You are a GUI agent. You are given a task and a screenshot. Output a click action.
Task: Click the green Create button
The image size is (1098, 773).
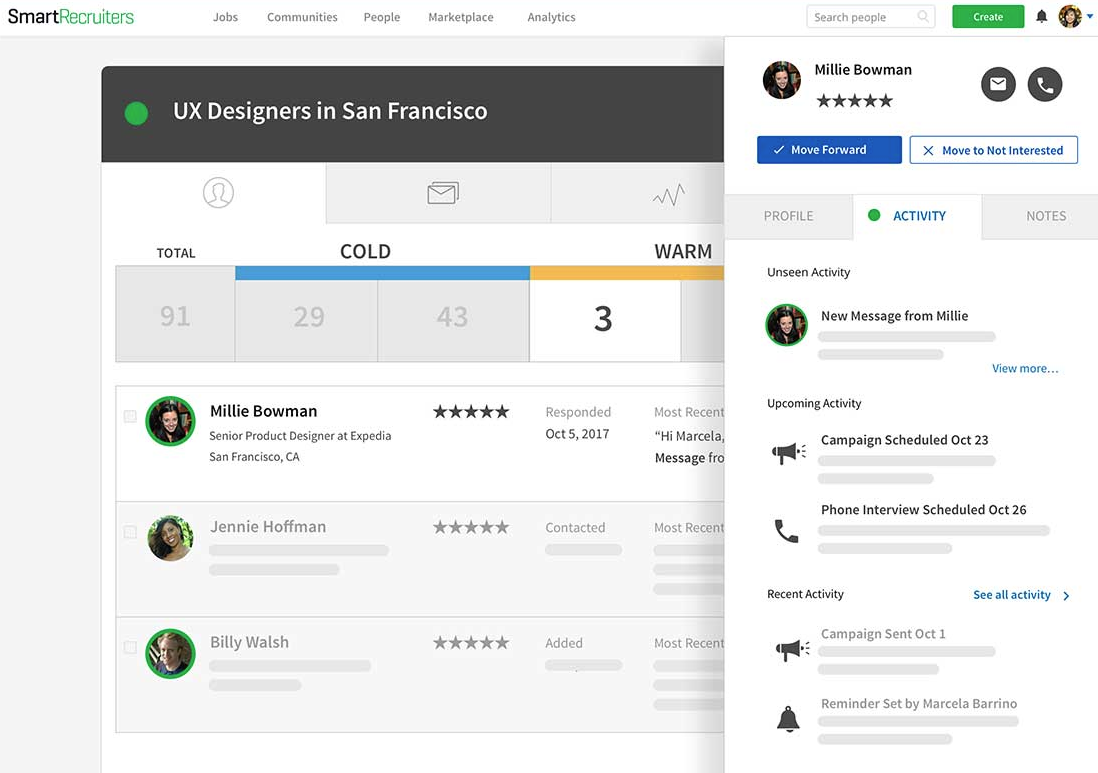point(988,16)
